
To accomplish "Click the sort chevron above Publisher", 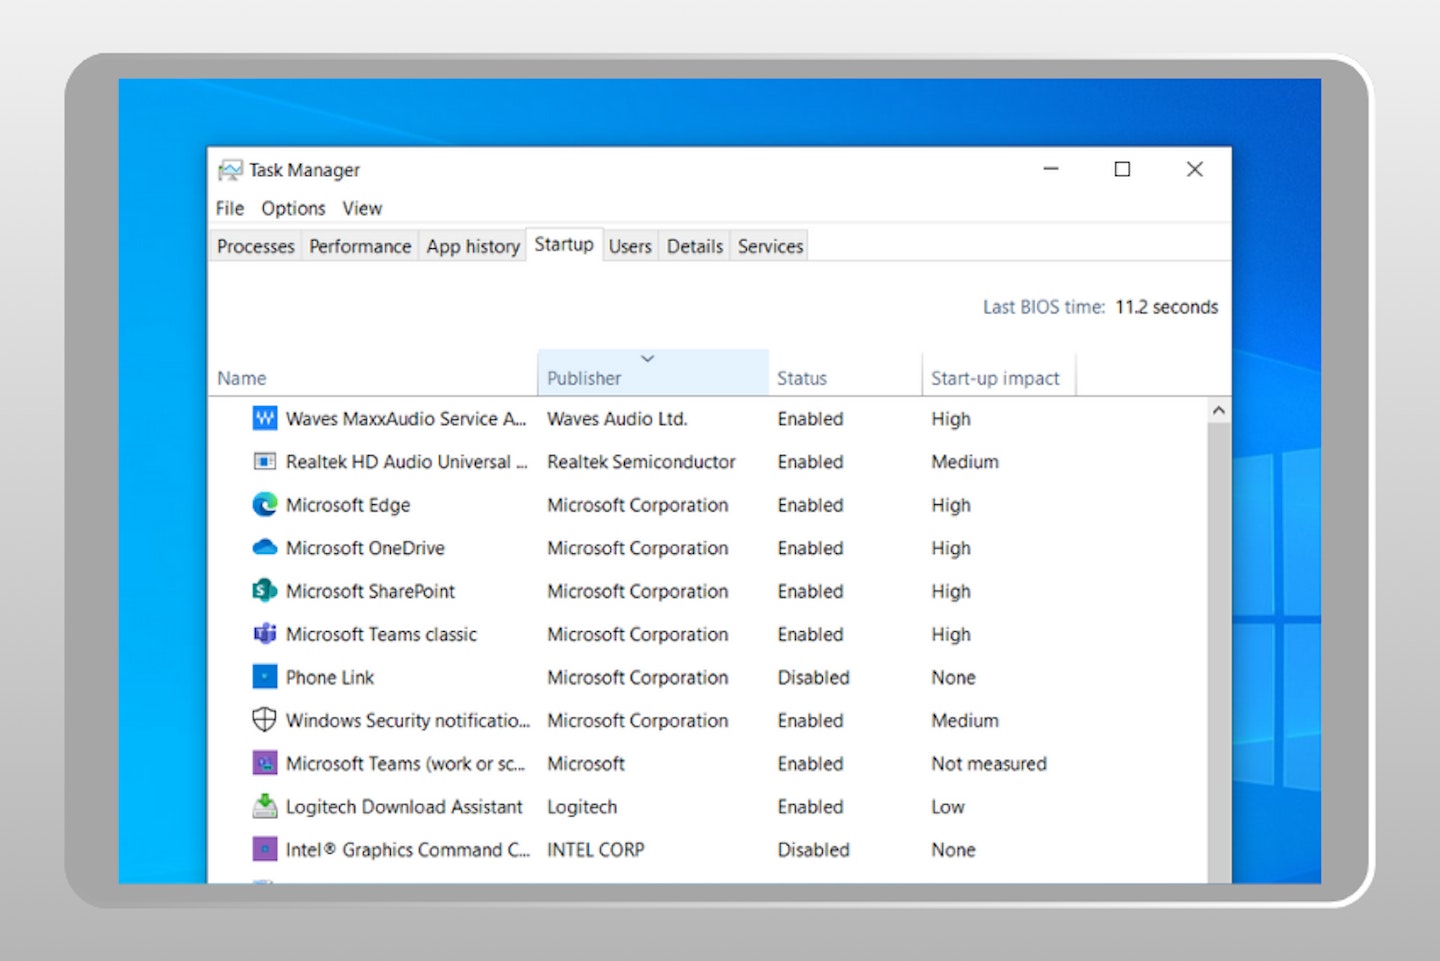I will [647, 358].
